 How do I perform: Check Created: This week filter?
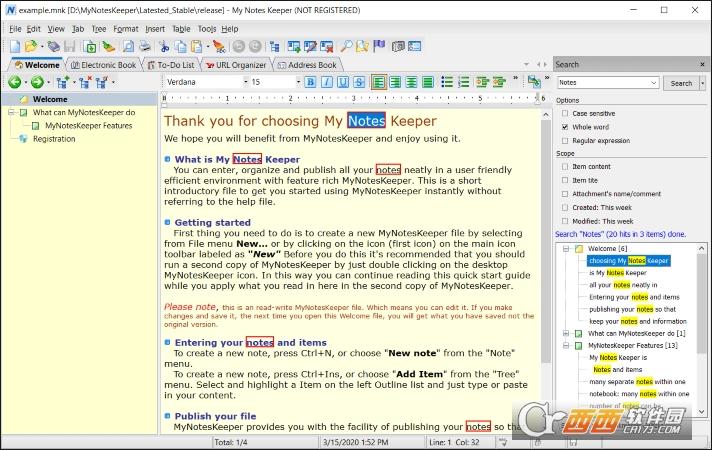(x=565, y=208)
